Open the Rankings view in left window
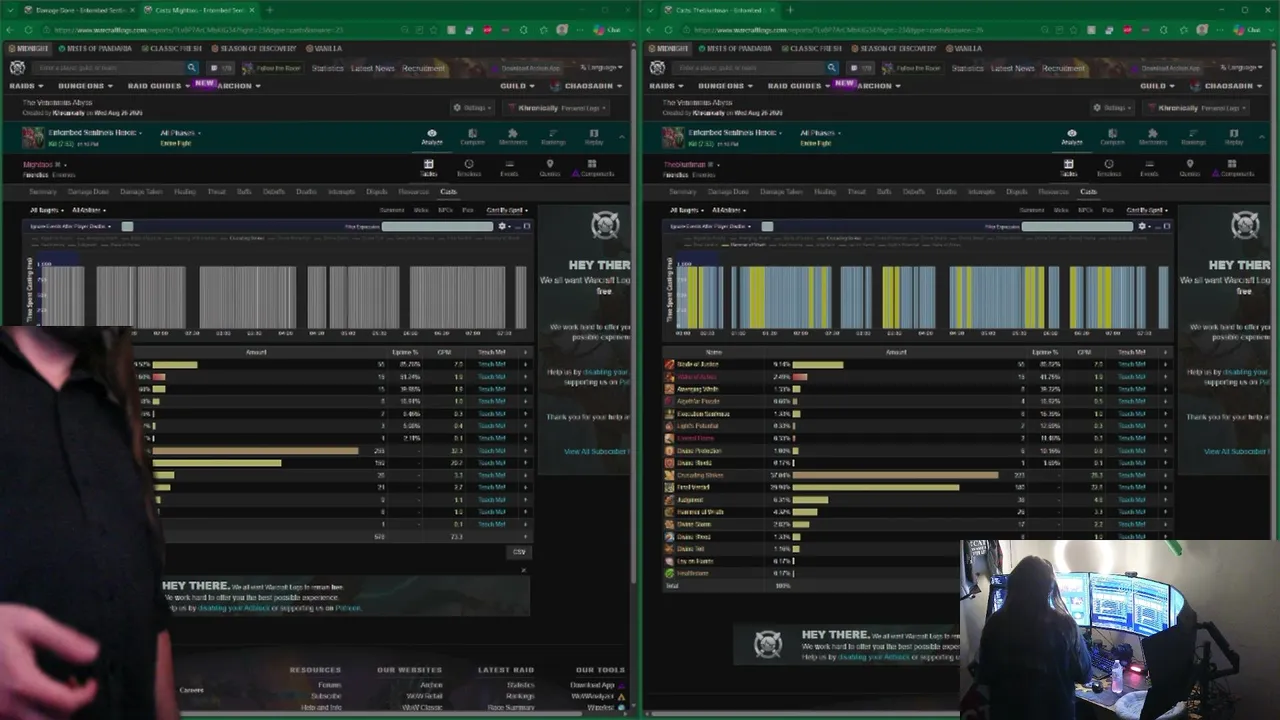The height and width of the screenshot is (720, 1280). pyautogui.click(x=553, y=137)
